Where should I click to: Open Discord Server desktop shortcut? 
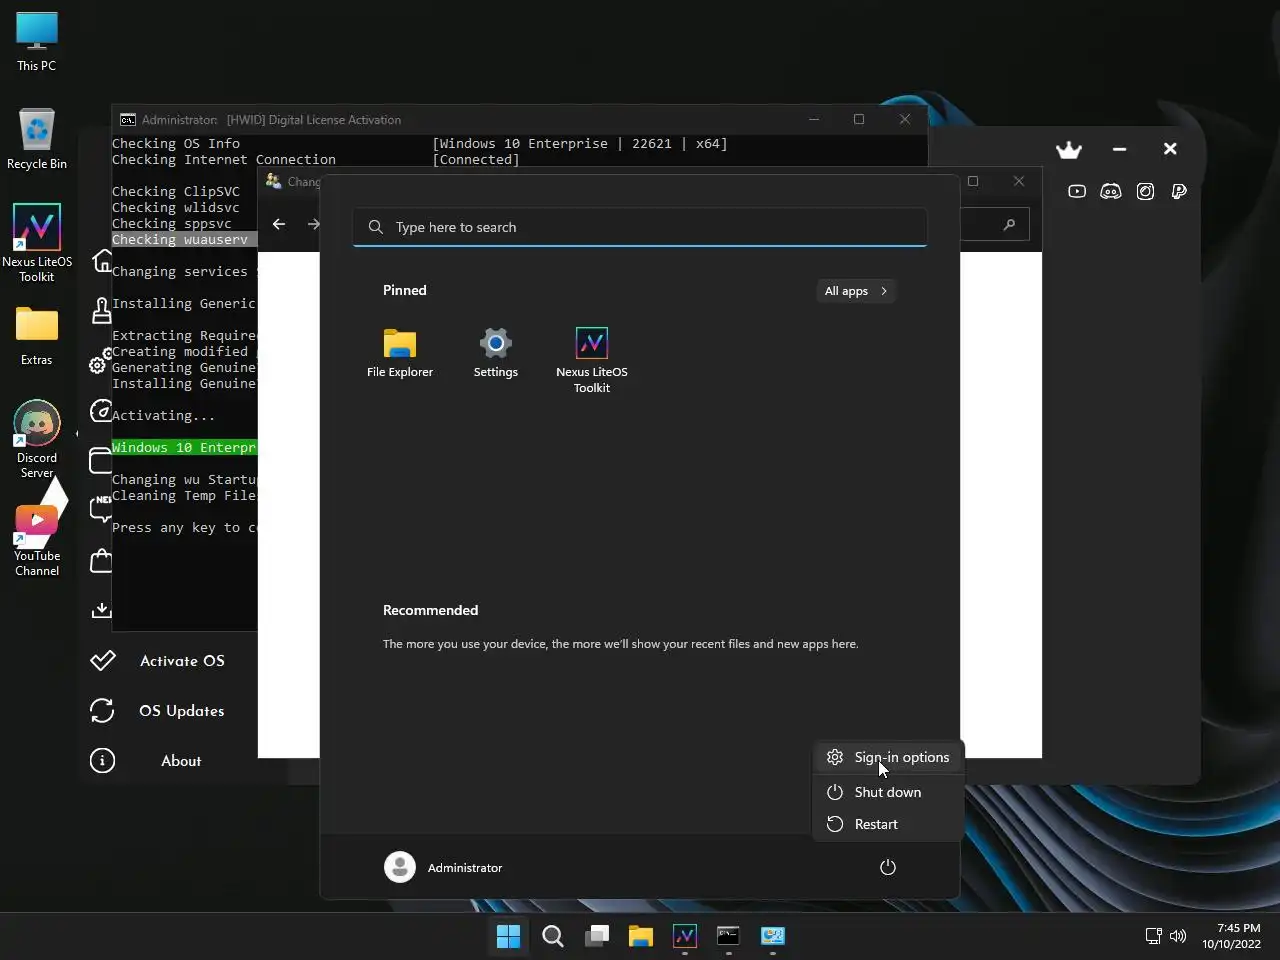37,439
